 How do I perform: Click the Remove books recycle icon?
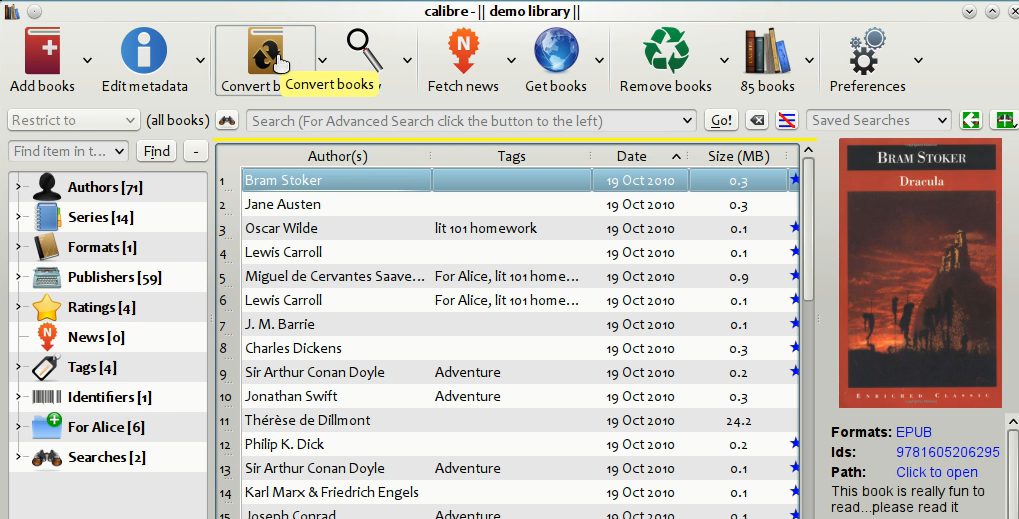pos(665,50)
